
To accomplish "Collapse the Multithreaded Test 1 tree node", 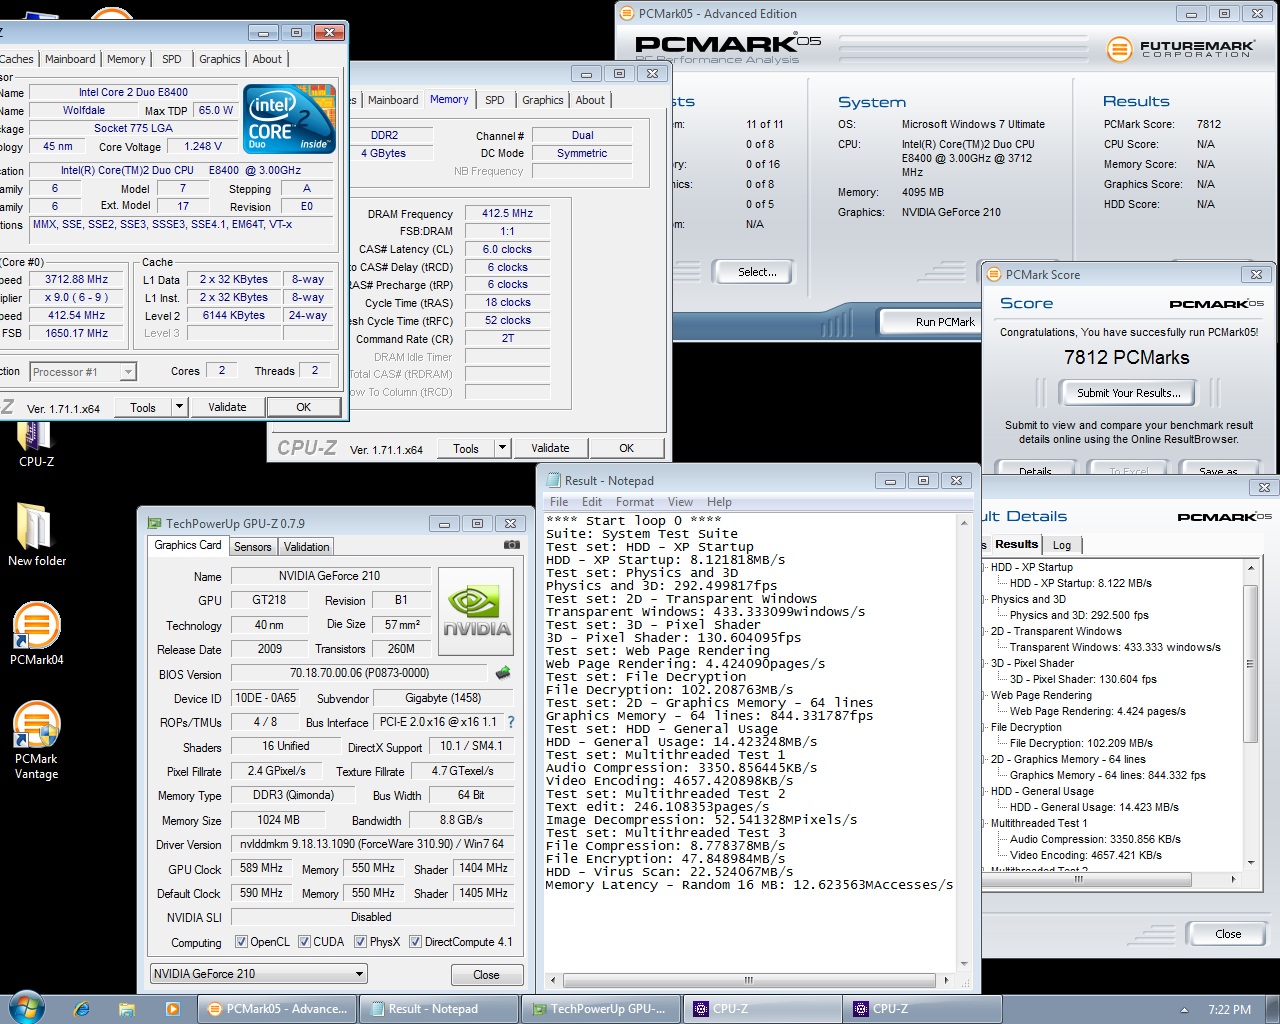I will (x=984, y=824).
